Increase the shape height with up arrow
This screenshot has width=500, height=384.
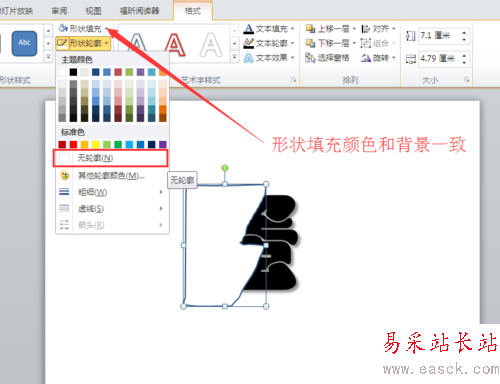[x=464, y=32]
